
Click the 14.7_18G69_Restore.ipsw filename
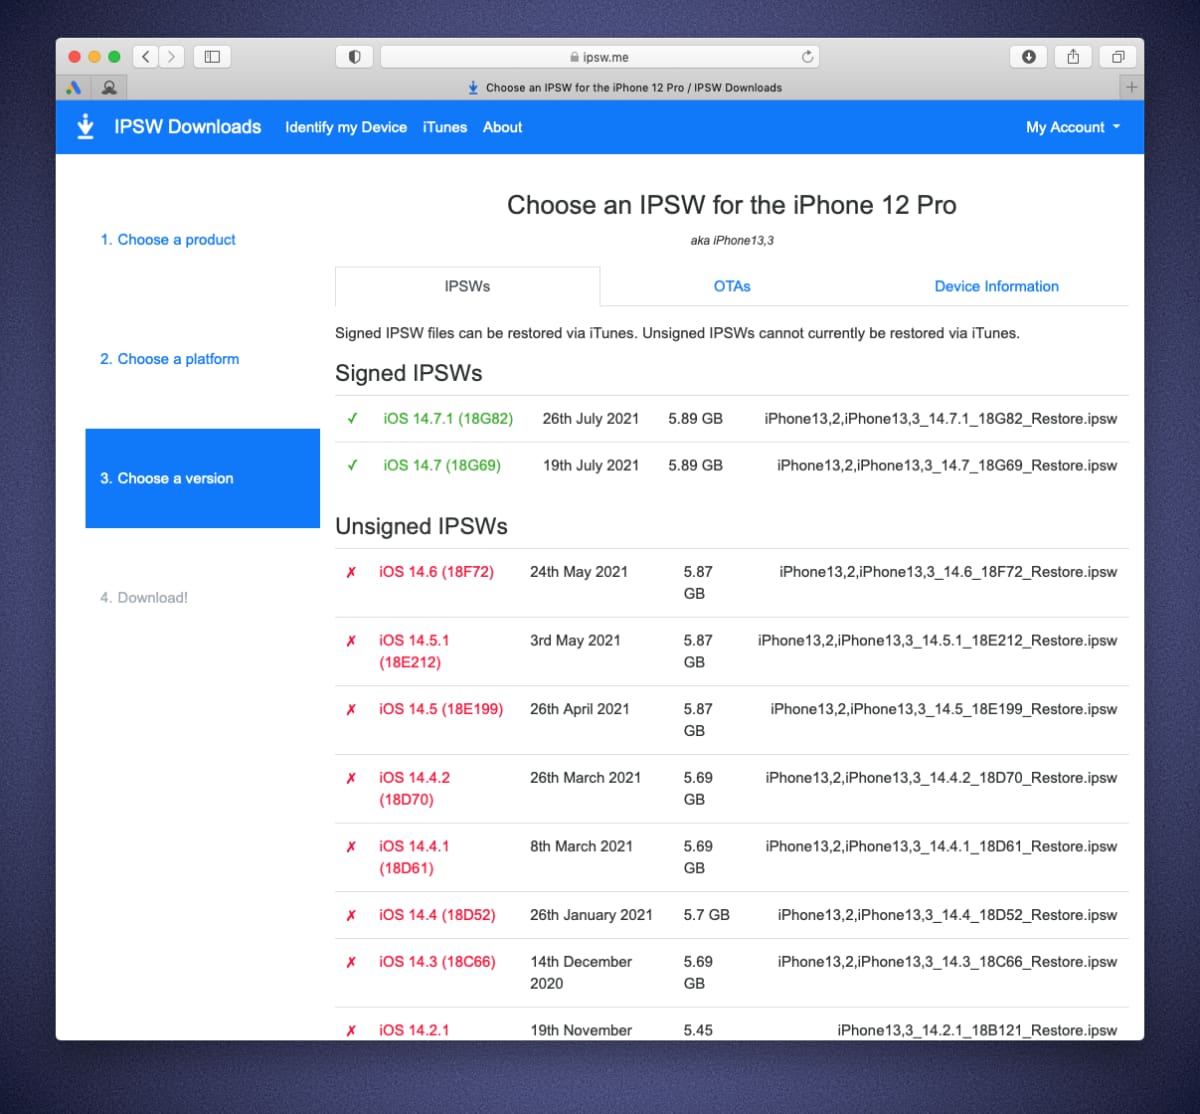pyautogui.click(x=947, y=465)
